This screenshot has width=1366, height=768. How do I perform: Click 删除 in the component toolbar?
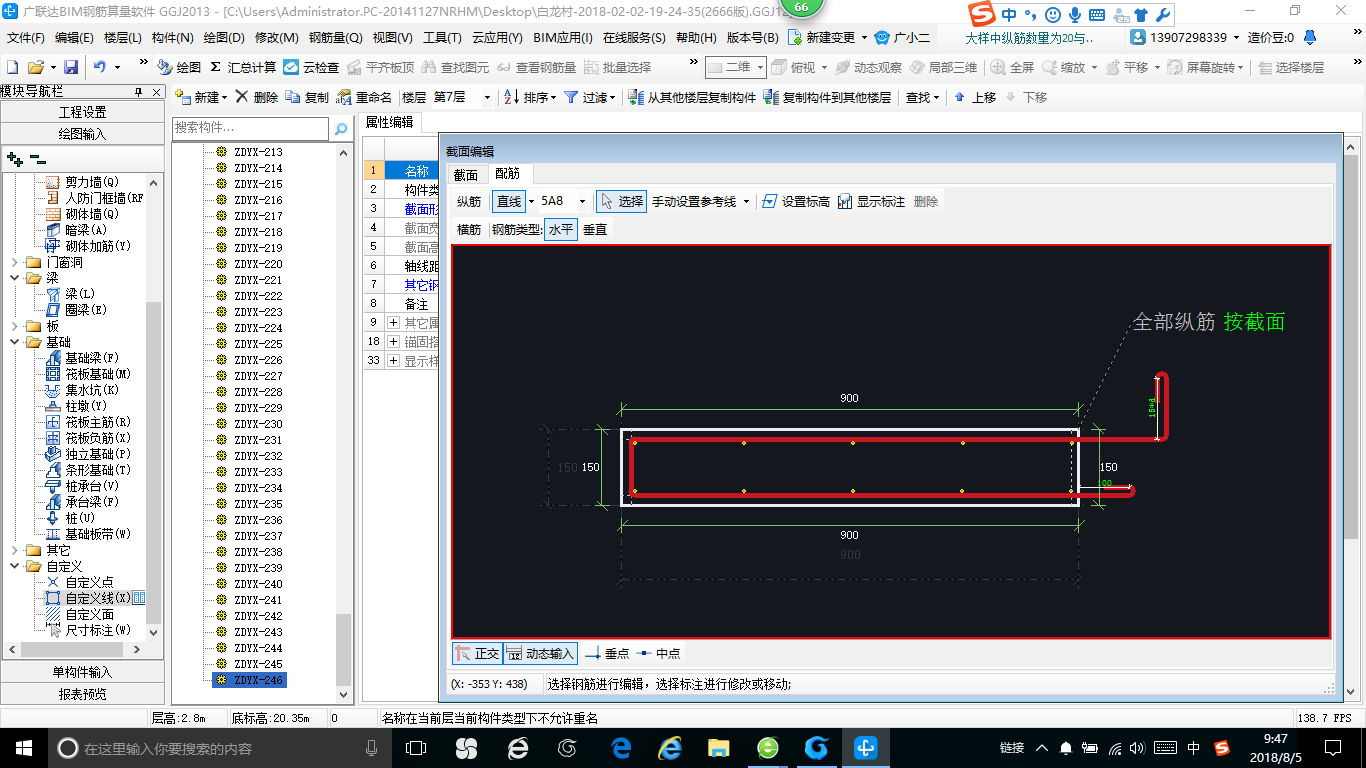click(257, 97)
